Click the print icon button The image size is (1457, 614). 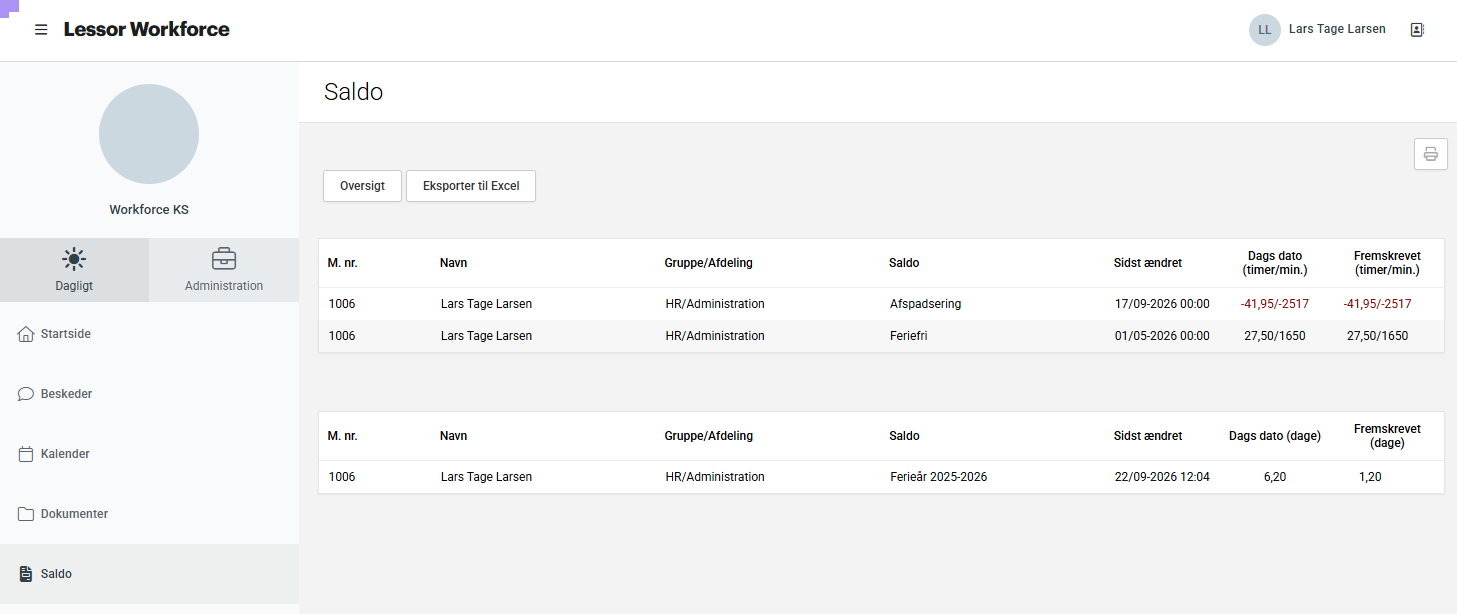coord(1431,154)
